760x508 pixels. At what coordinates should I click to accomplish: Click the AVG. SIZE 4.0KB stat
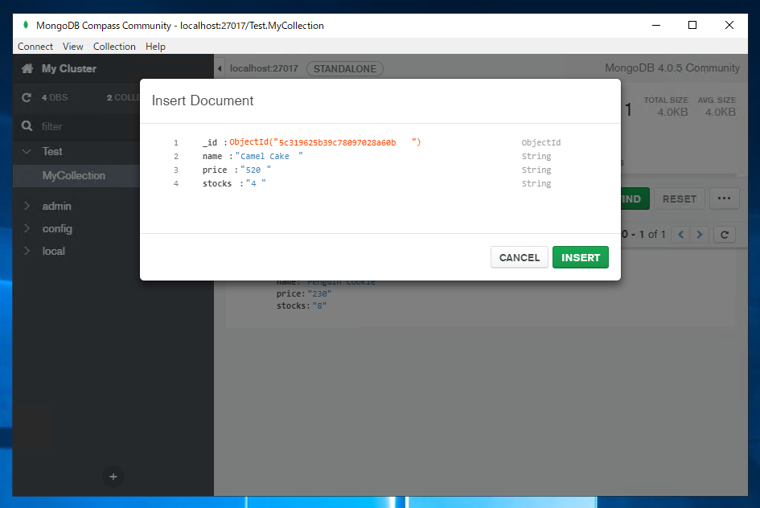point(716,107)
